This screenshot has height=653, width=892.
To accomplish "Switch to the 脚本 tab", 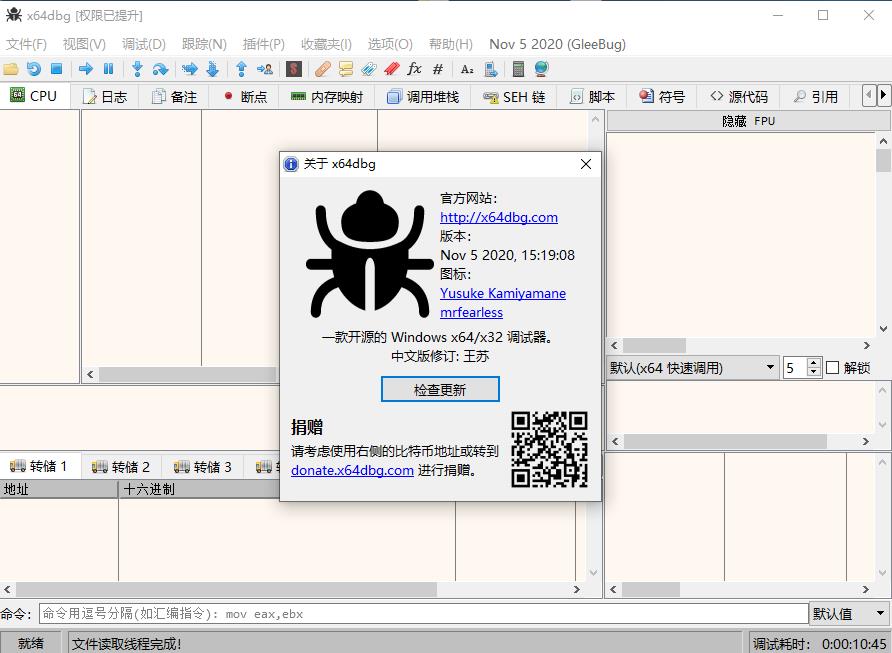I will (x=592, y=97).
